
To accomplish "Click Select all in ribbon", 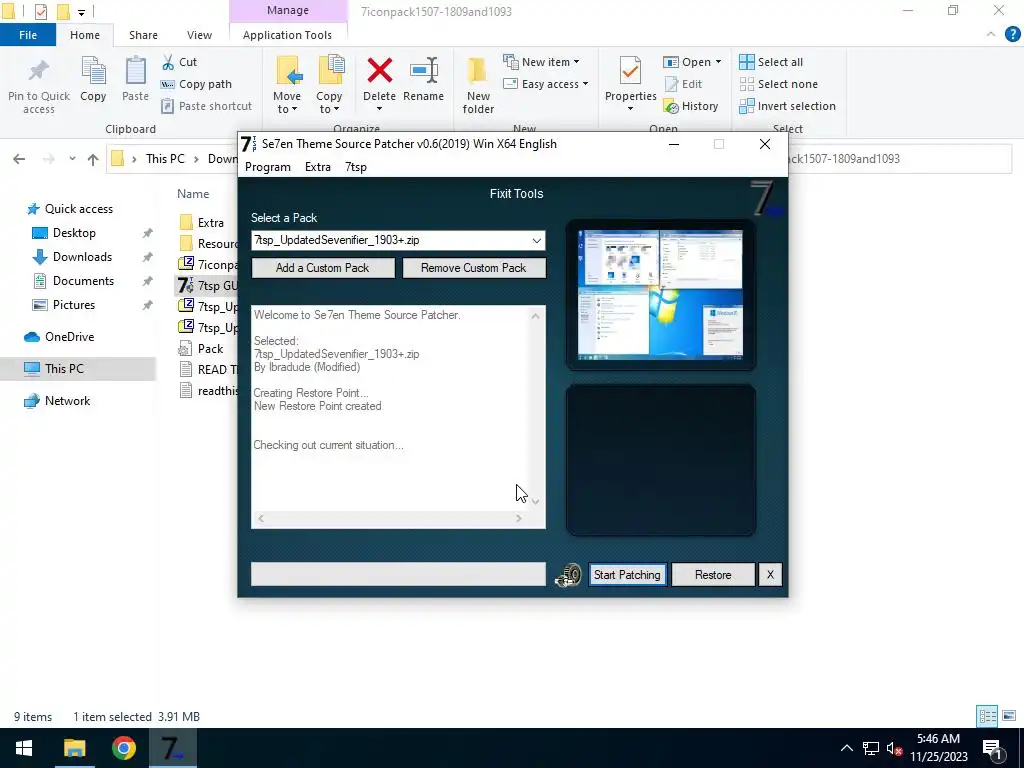I will [771, 62].
